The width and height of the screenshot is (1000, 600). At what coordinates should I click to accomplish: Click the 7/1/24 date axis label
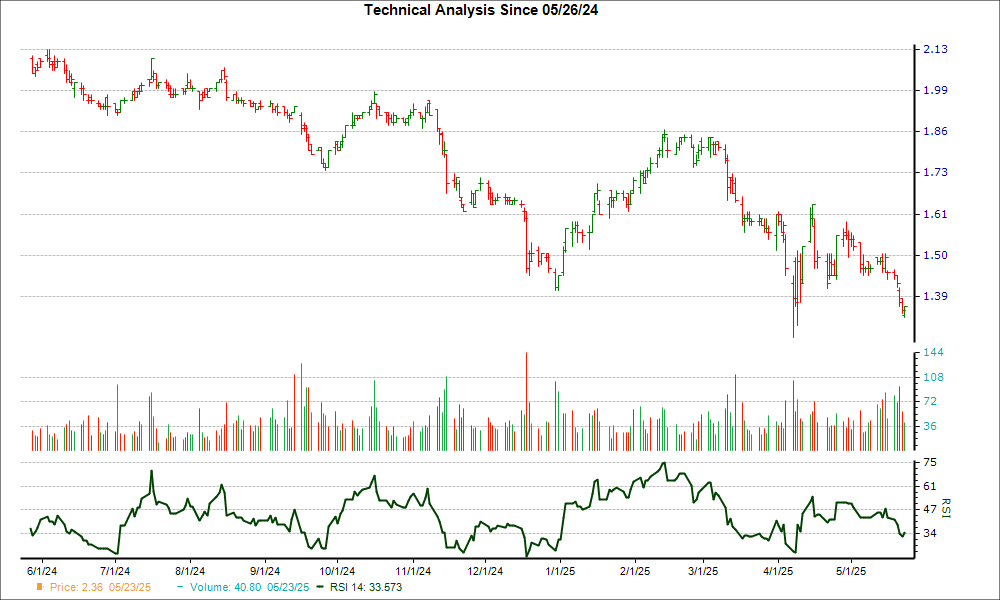pyautogui.click(x=115, y=571)
